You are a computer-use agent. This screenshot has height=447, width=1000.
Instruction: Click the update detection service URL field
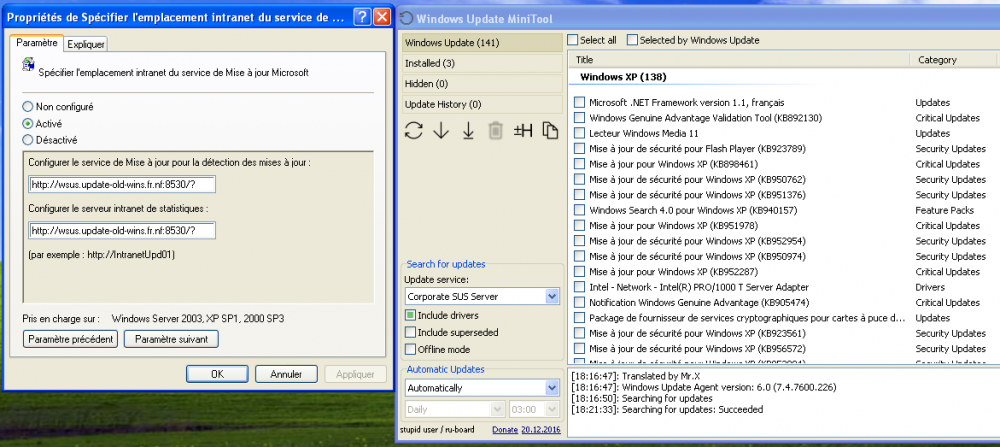pos(122,184)
